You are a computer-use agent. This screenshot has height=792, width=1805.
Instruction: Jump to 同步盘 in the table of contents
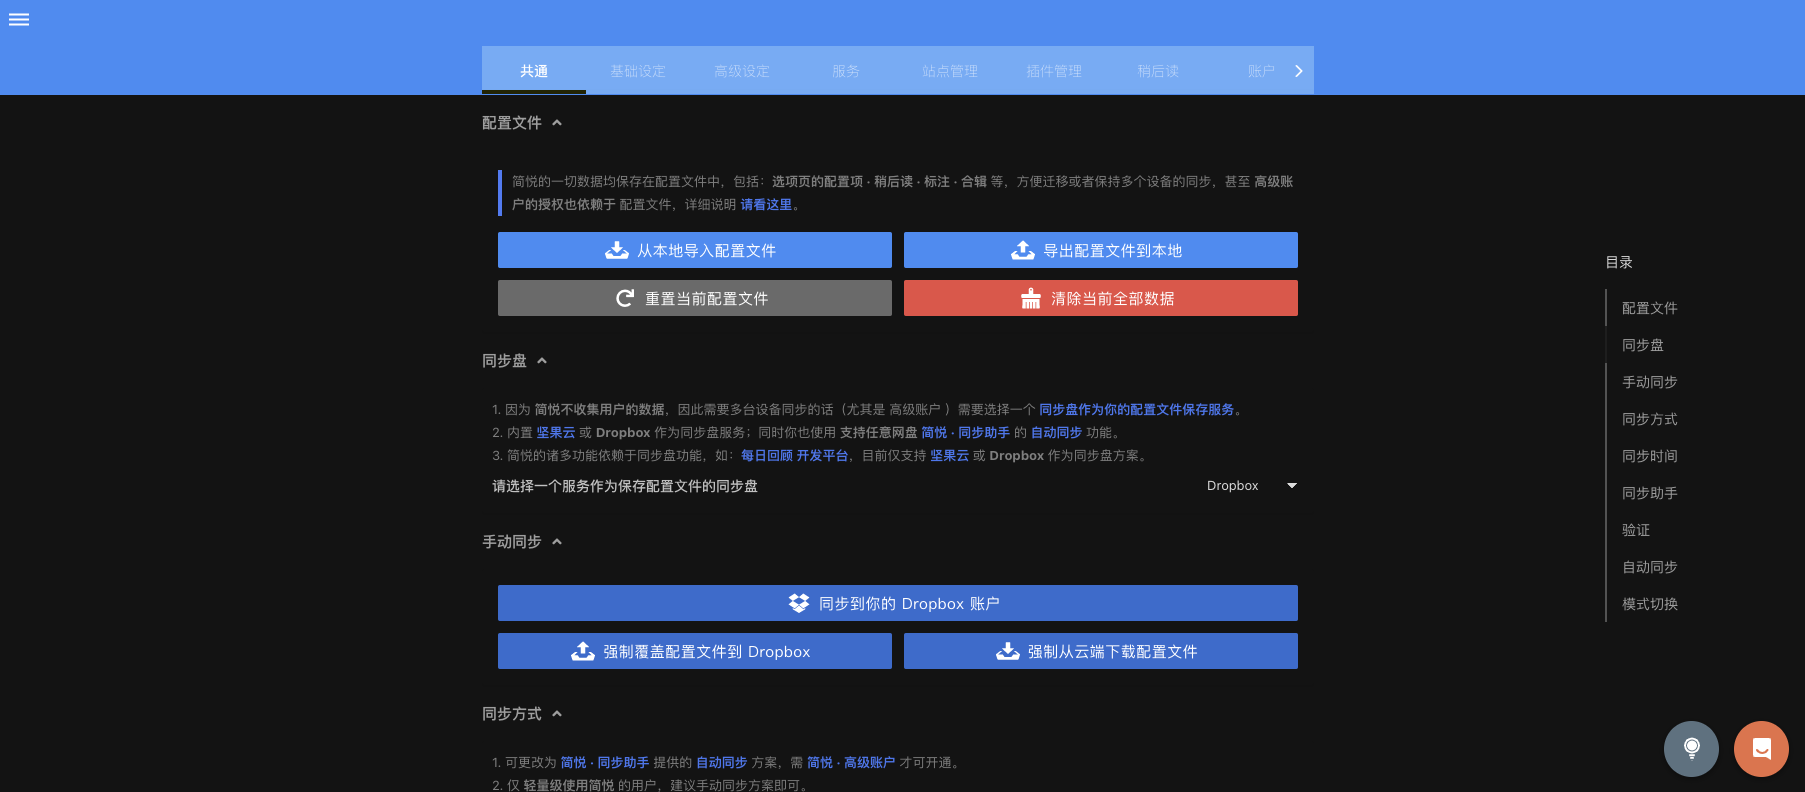pos(1642,345)
